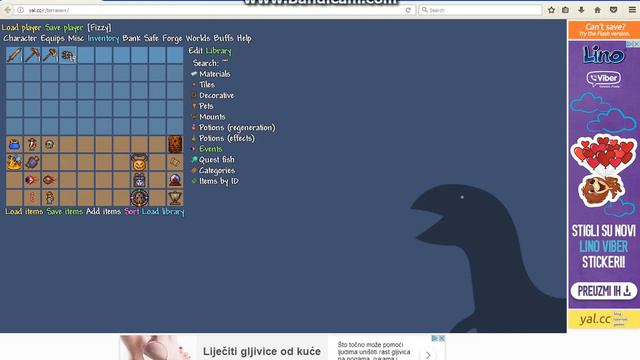
Task: Click the Load player link
Action: tap(21, 28)
